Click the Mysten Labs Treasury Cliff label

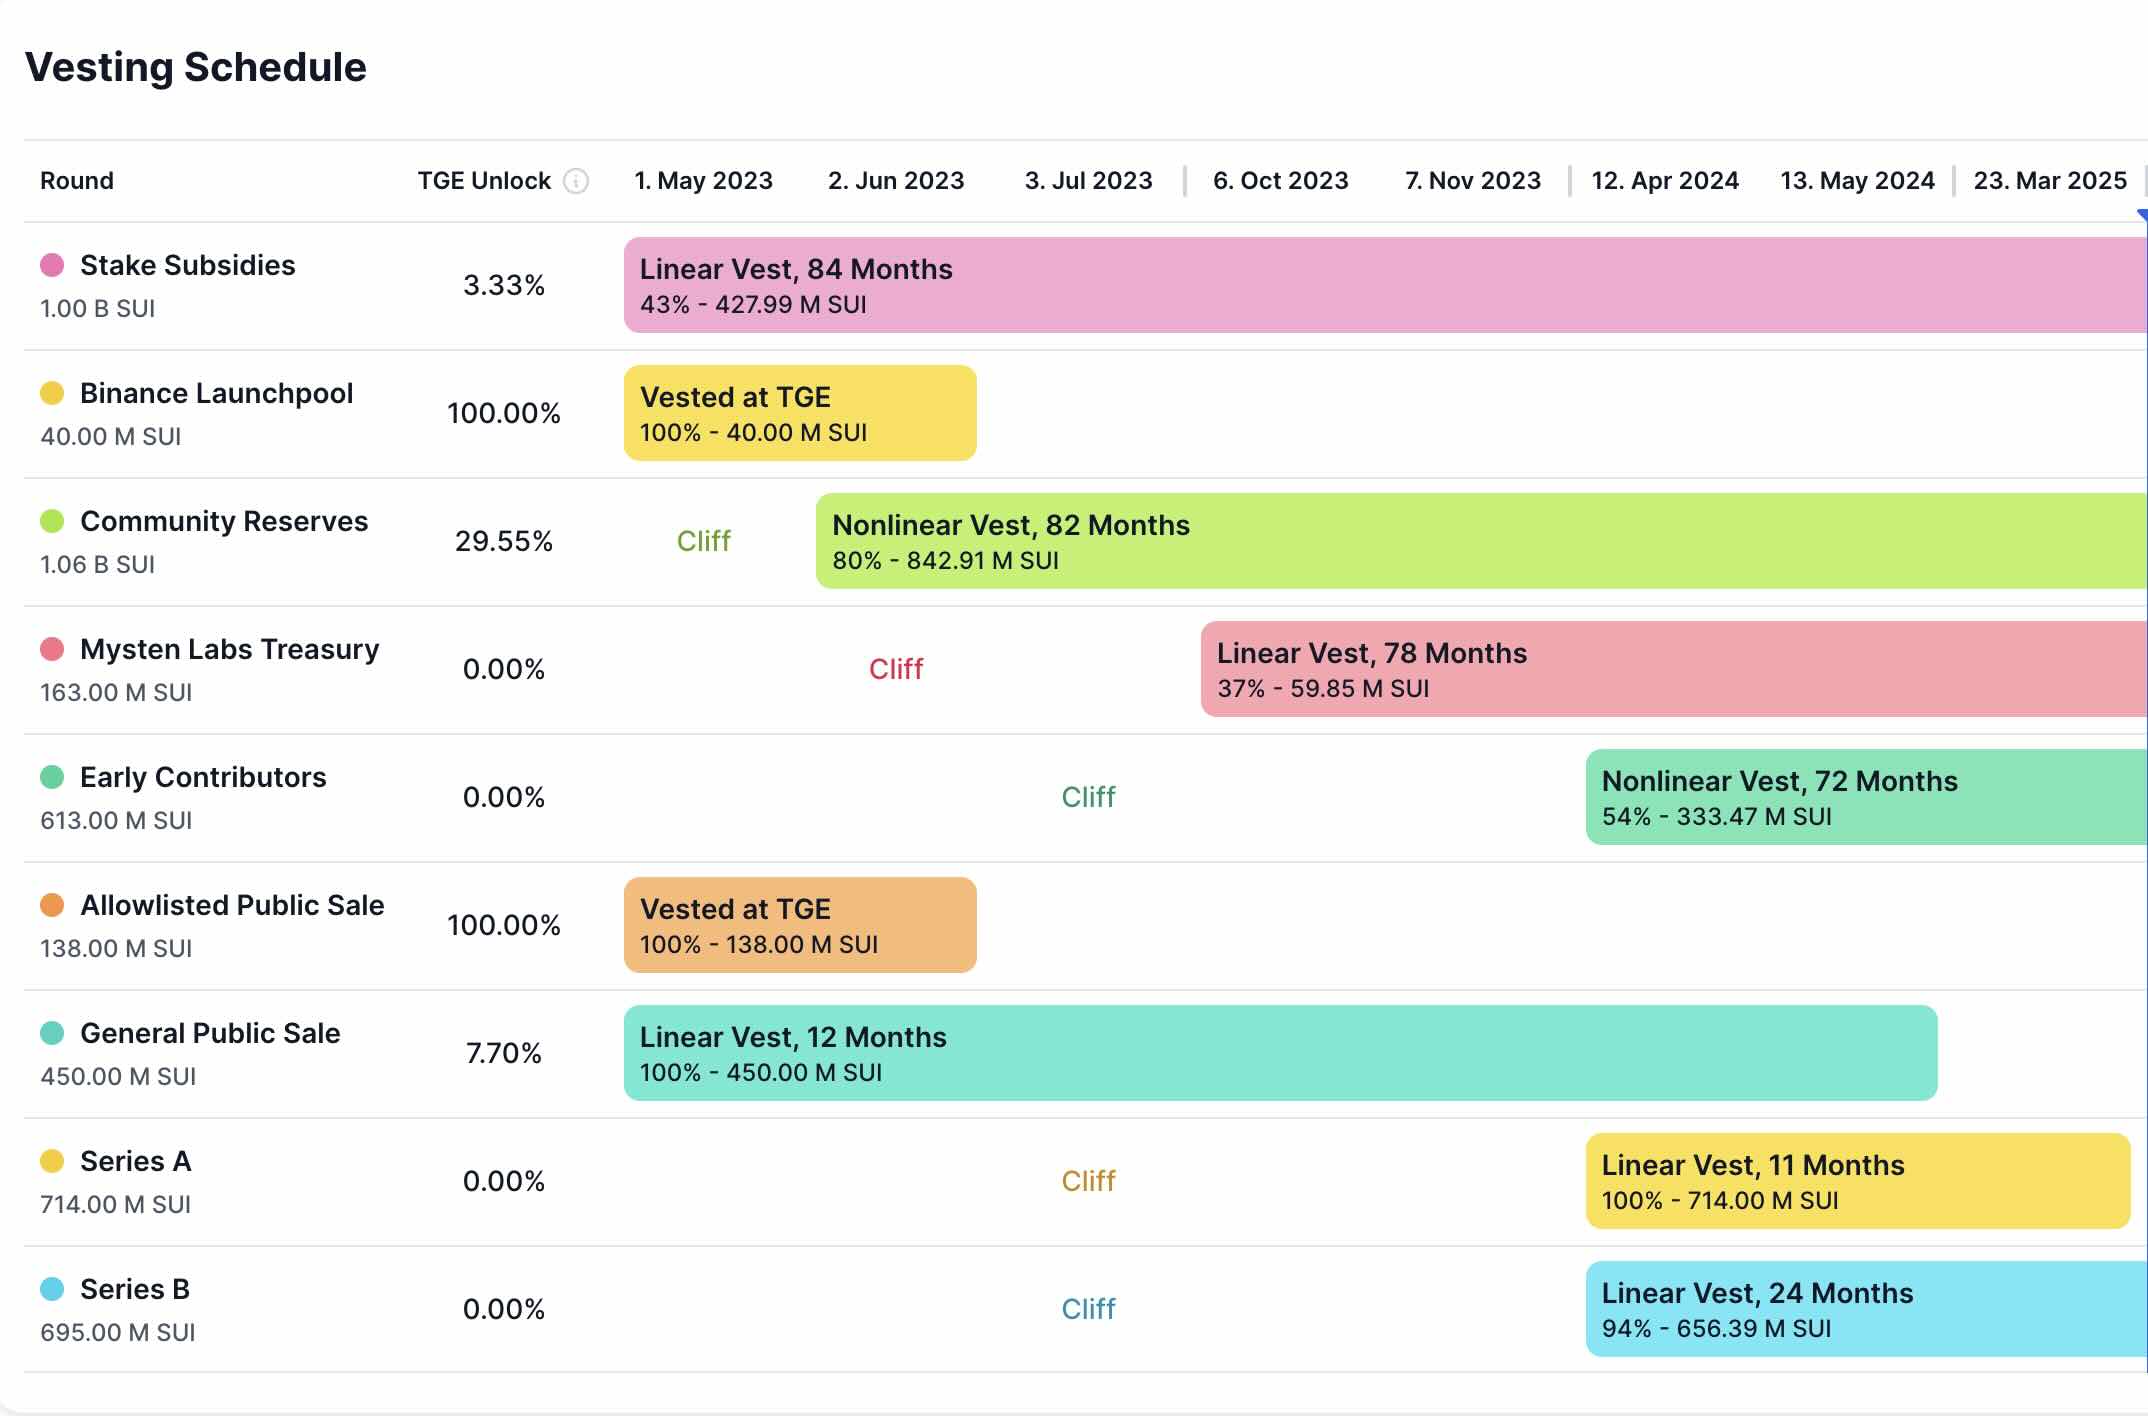pyautogui.click(x=896, y=669)
